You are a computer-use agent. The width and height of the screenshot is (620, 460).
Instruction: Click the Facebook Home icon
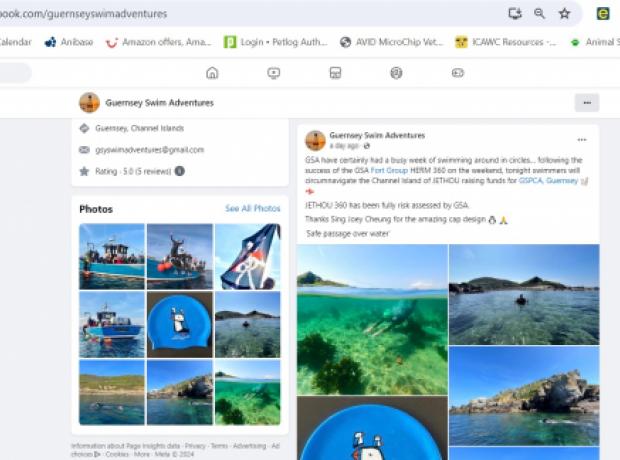[212, 73]
